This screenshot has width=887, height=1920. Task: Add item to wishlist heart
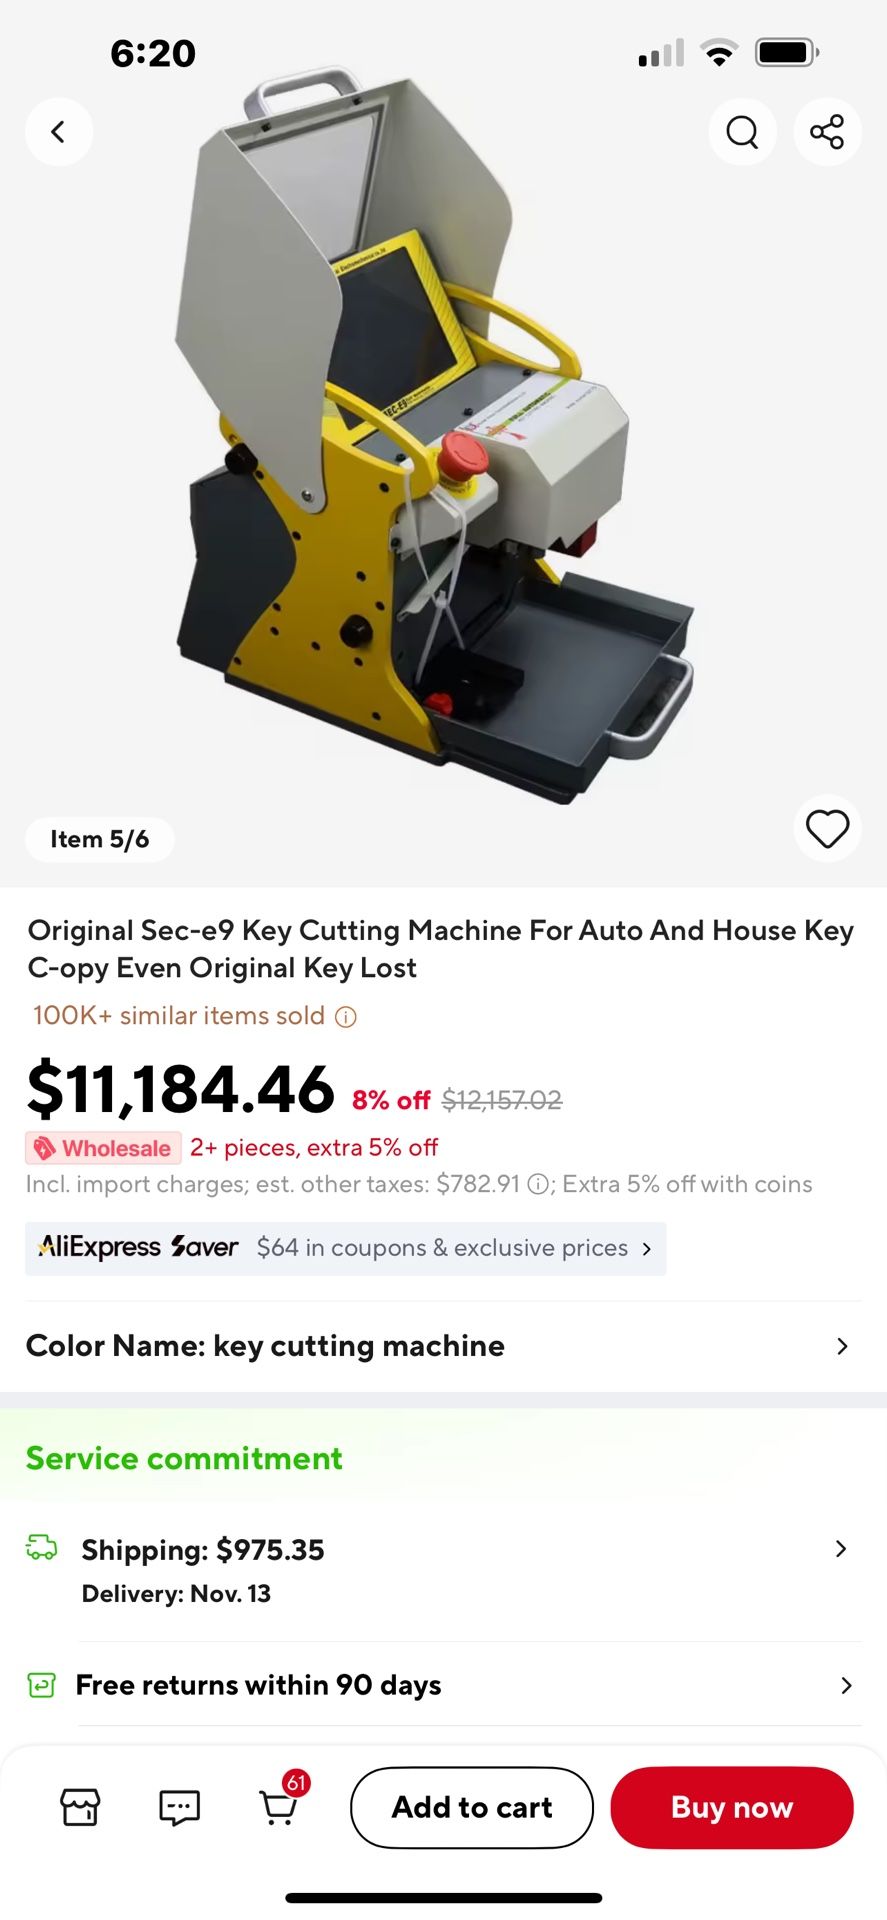click(827, 829)
